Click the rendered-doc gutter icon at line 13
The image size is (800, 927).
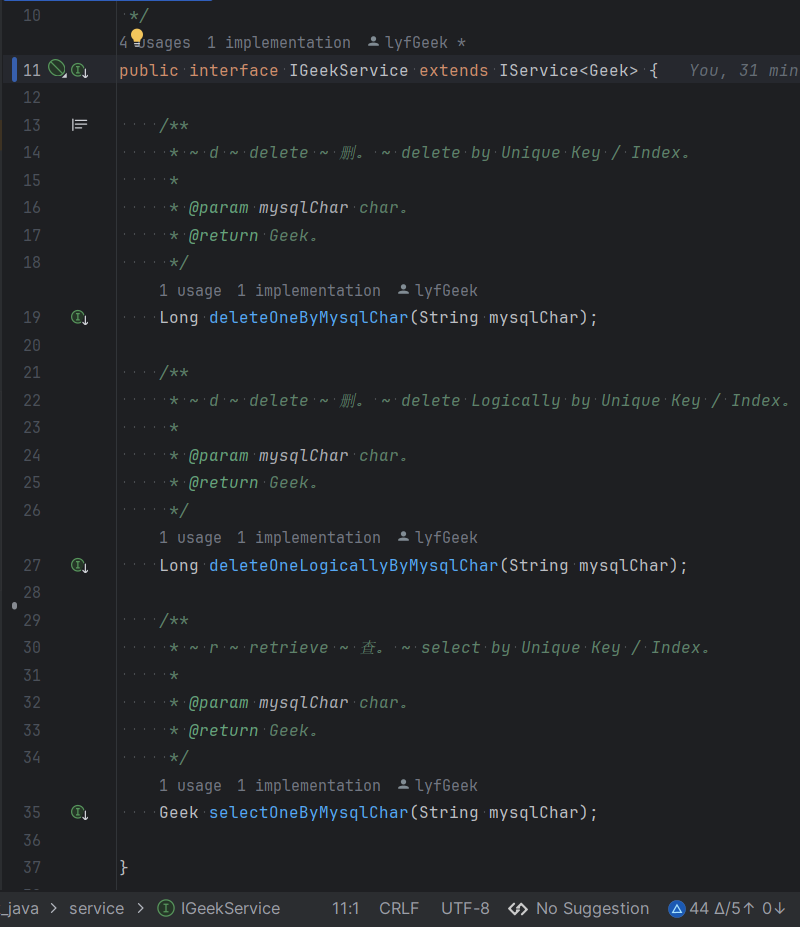[77, 124]
